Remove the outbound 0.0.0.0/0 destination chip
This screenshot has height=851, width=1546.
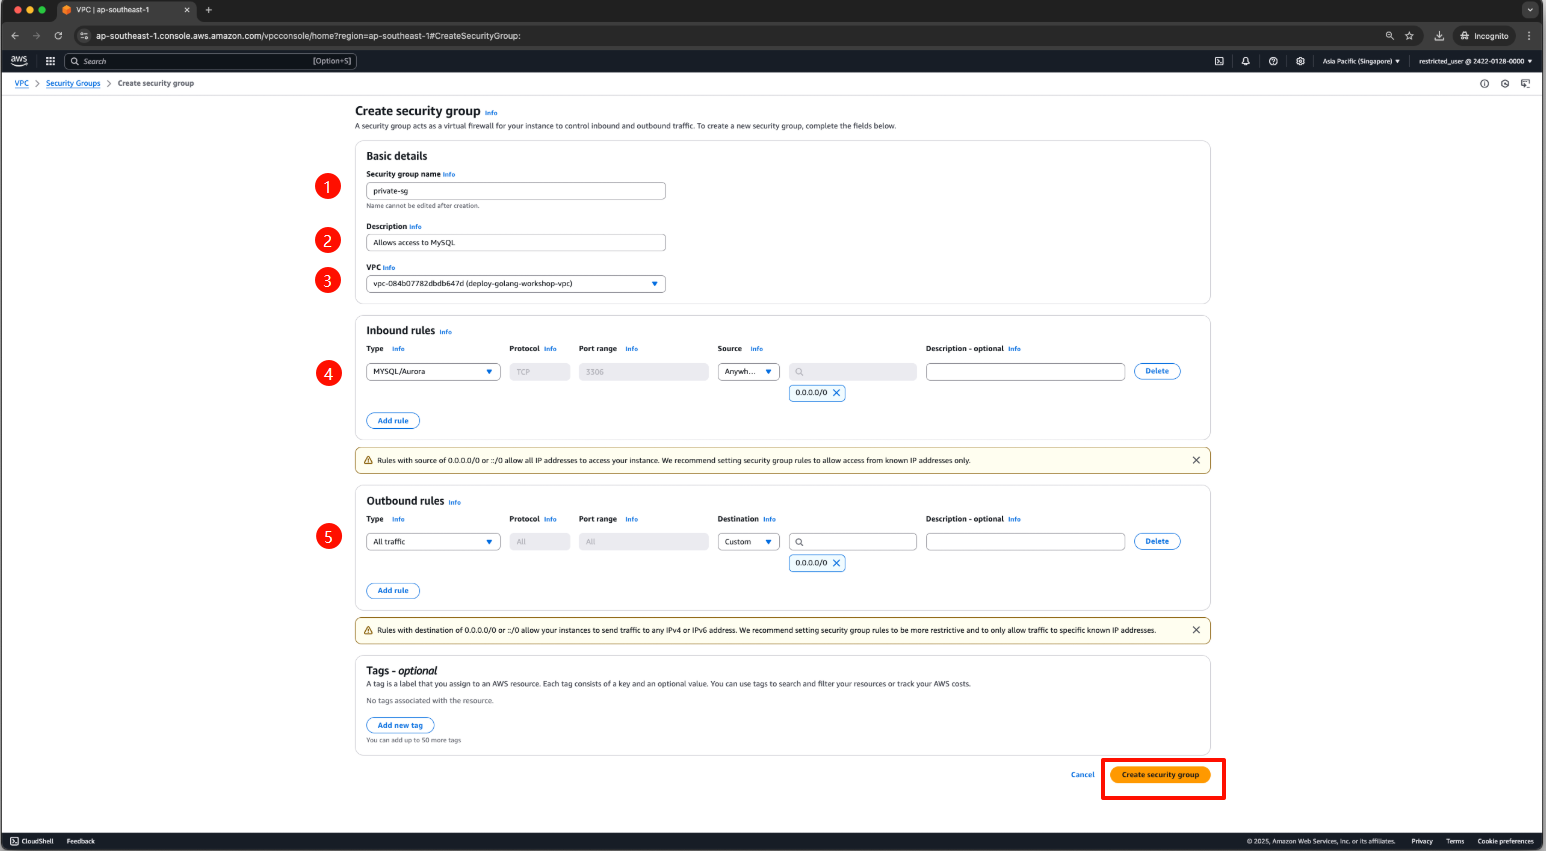click(x=837, y=563)
